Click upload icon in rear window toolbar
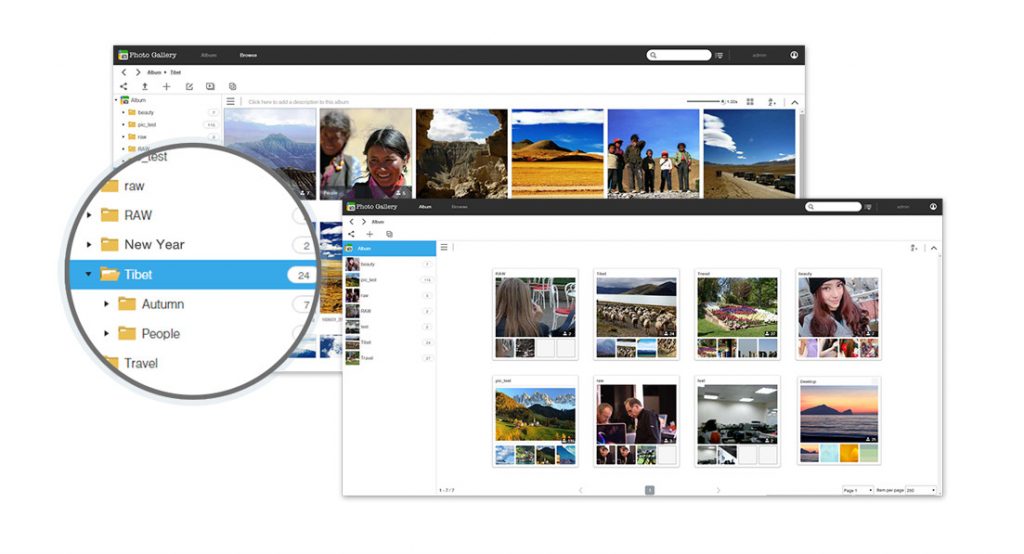The width and height of the screenshot is (1024, 554). [x=145, y=87]
